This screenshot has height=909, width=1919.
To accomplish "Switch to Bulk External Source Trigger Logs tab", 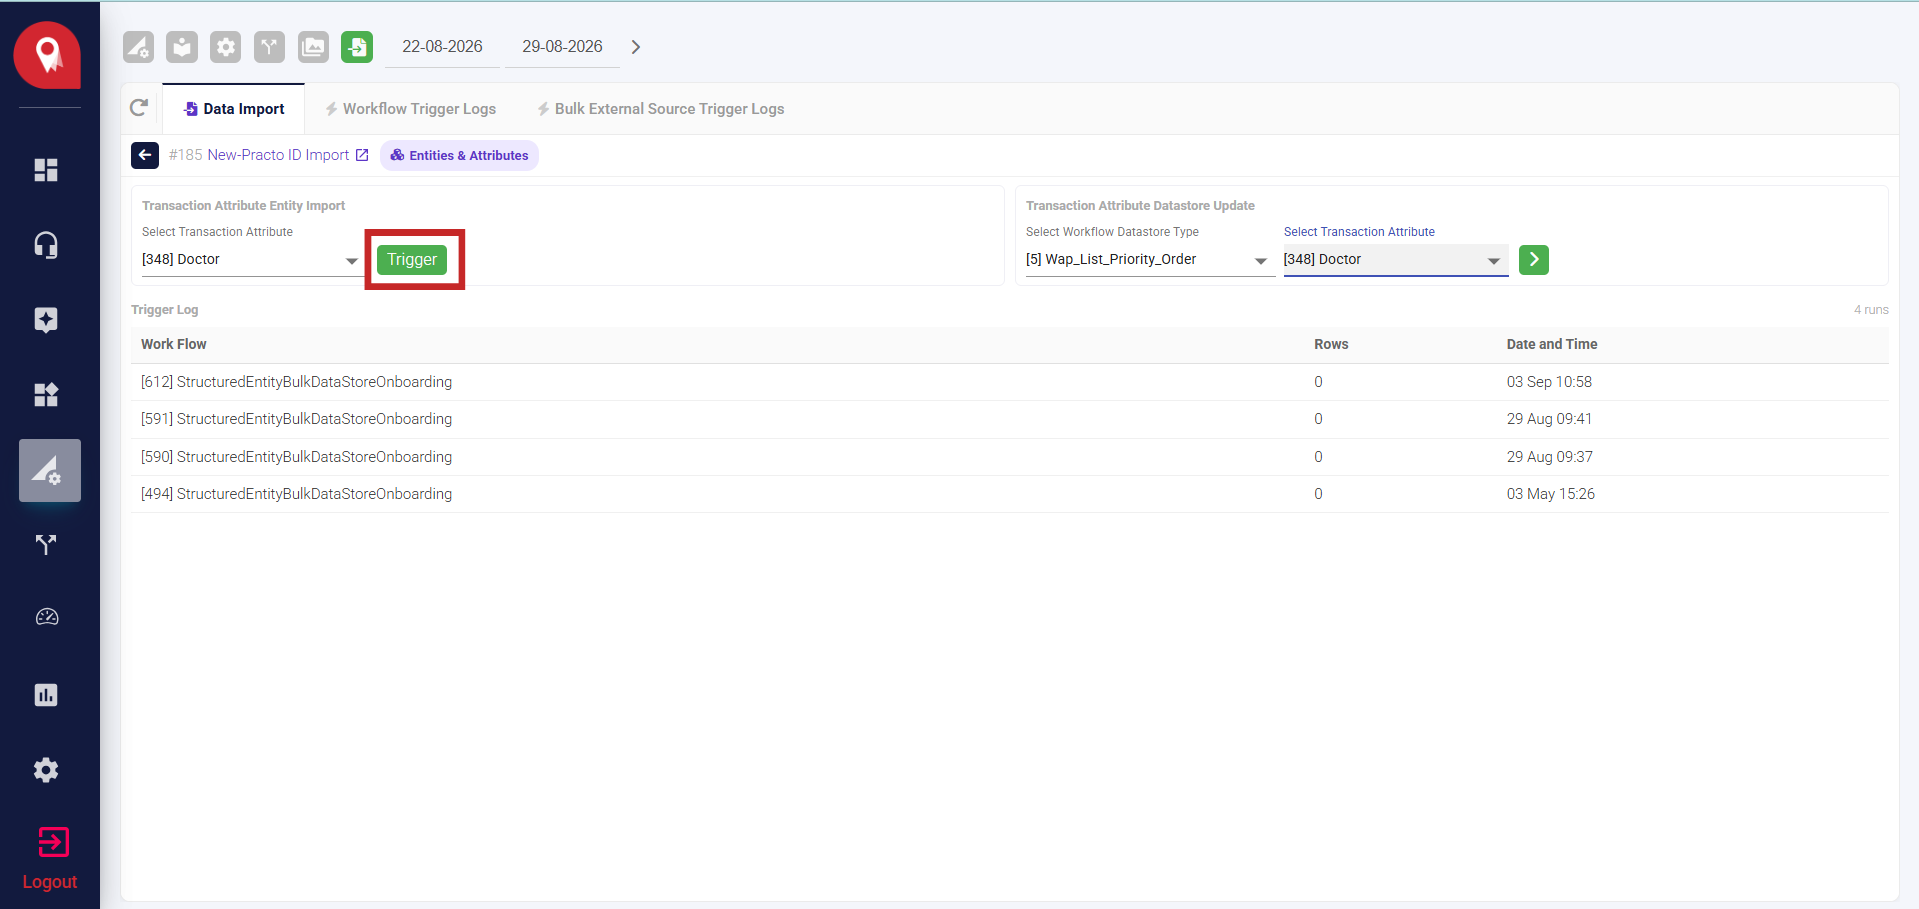I will 660,109.
